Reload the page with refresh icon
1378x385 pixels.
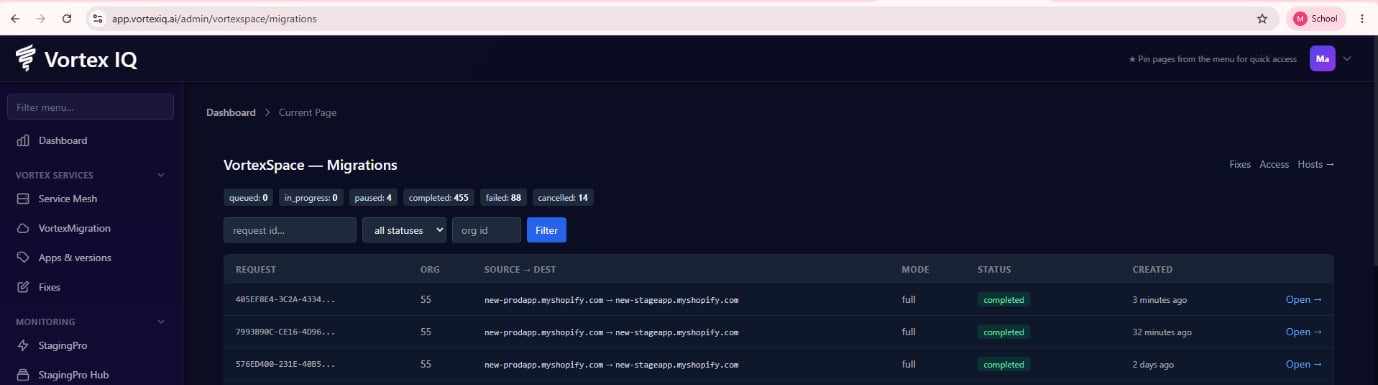(67, 18)
